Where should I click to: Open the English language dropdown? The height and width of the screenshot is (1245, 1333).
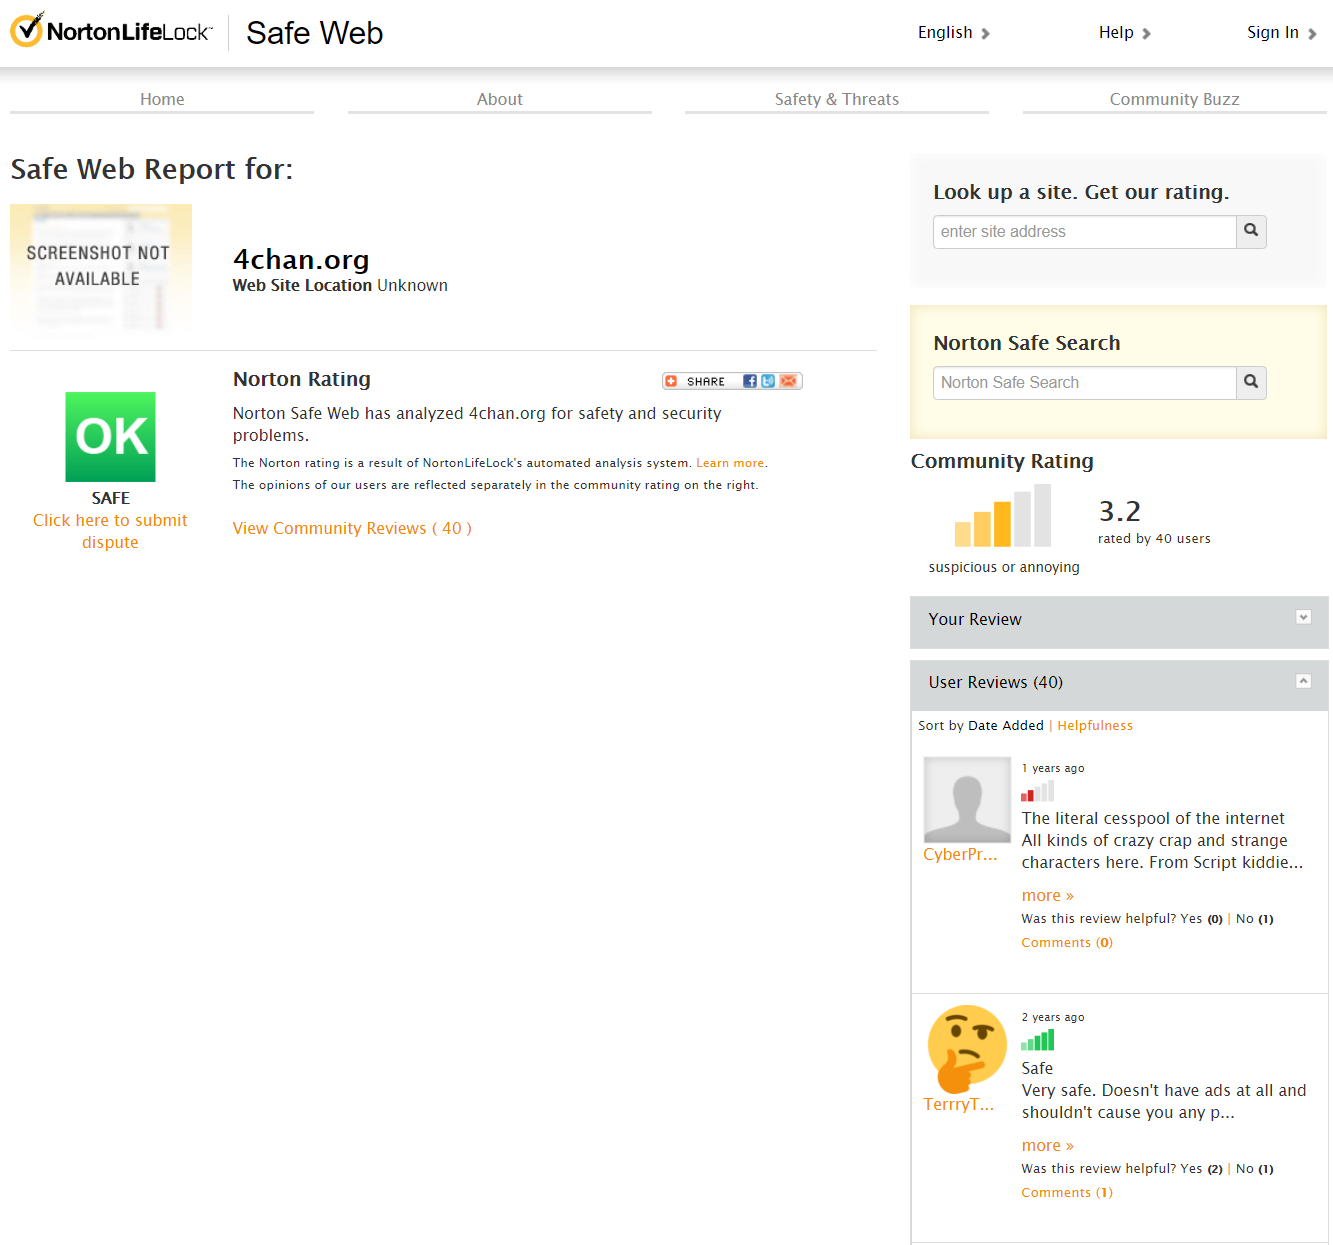click(954, 33)
